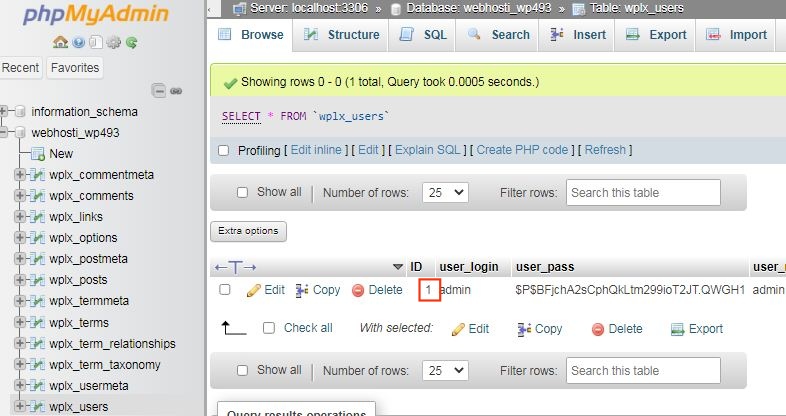The width and height of the screenshot is (786, 416).
Task: Enable lower Show all checkbox
Action: (x=243, y=370)
